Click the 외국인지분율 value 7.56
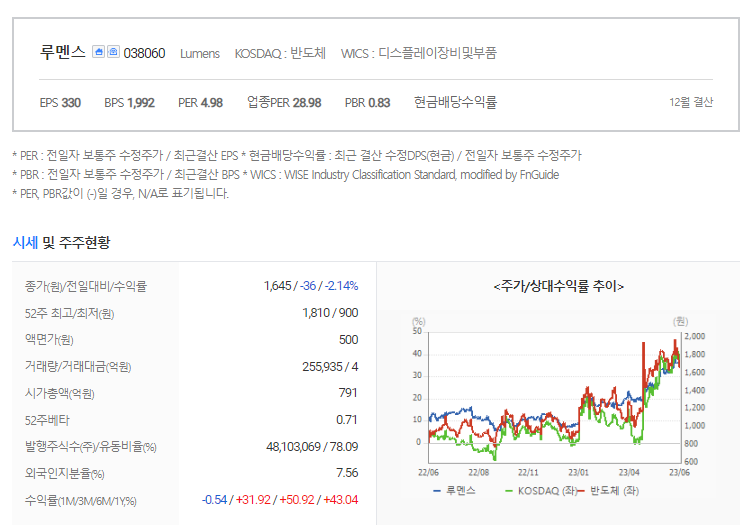Image resolution: width=743 pixels, height=525 pixels. (x=347, y=473)
